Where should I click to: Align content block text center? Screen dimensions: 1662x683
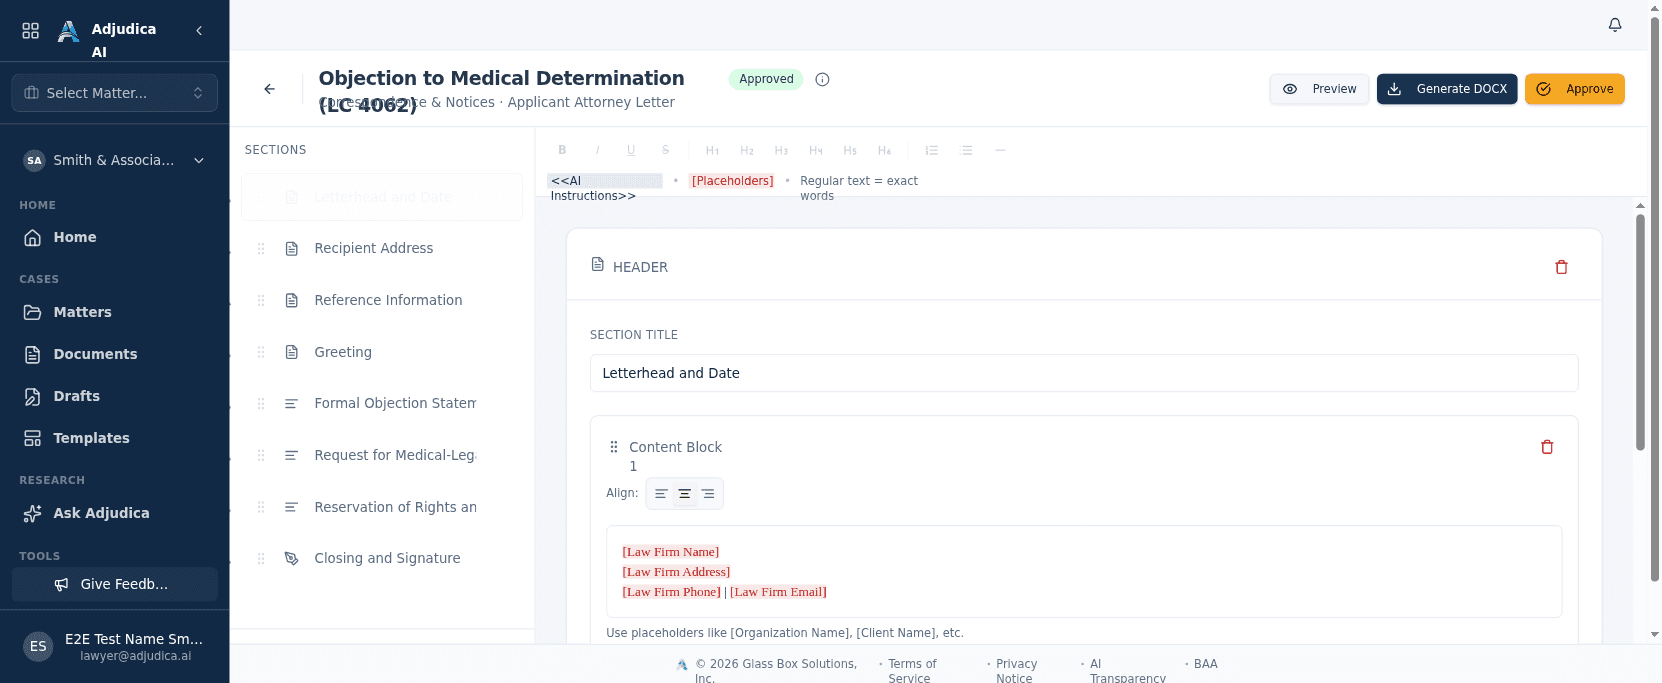click(685, 494)
